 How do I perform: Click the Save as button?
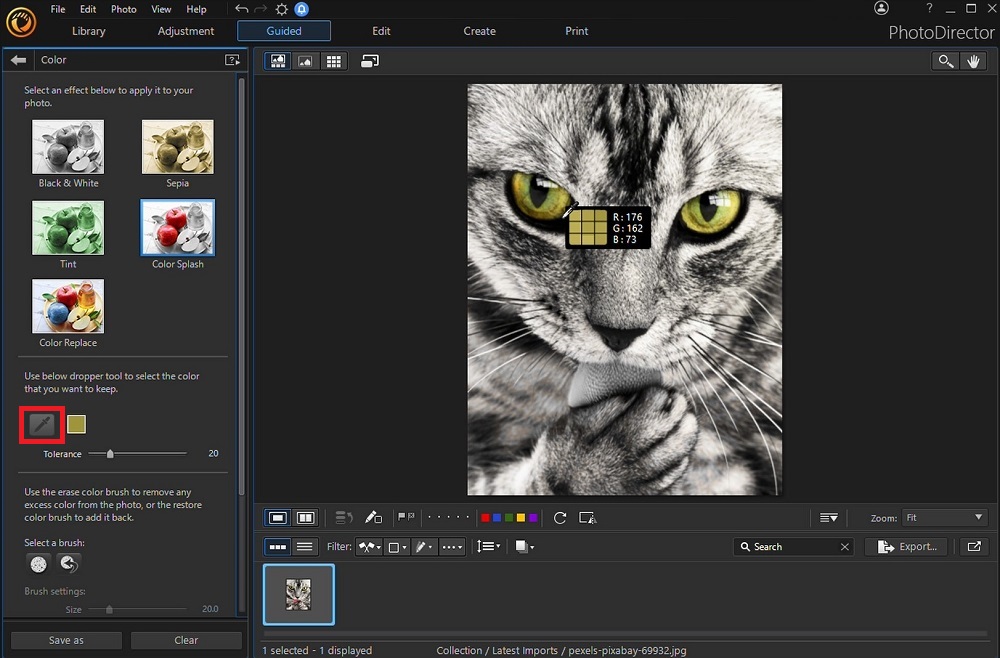[65, 639]
